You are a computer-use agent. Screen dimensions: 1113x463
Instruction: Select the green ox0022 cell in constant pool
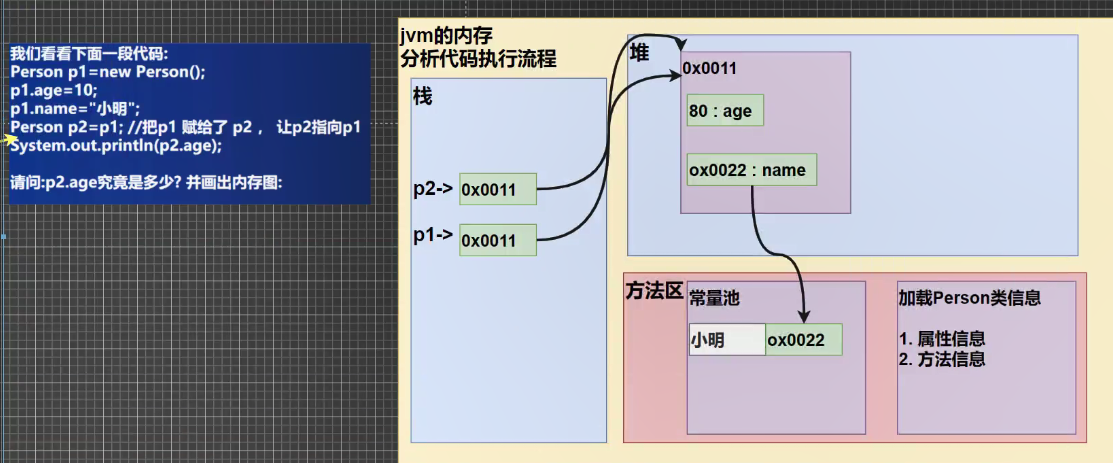pyautogui.click(x=804, y=339)
